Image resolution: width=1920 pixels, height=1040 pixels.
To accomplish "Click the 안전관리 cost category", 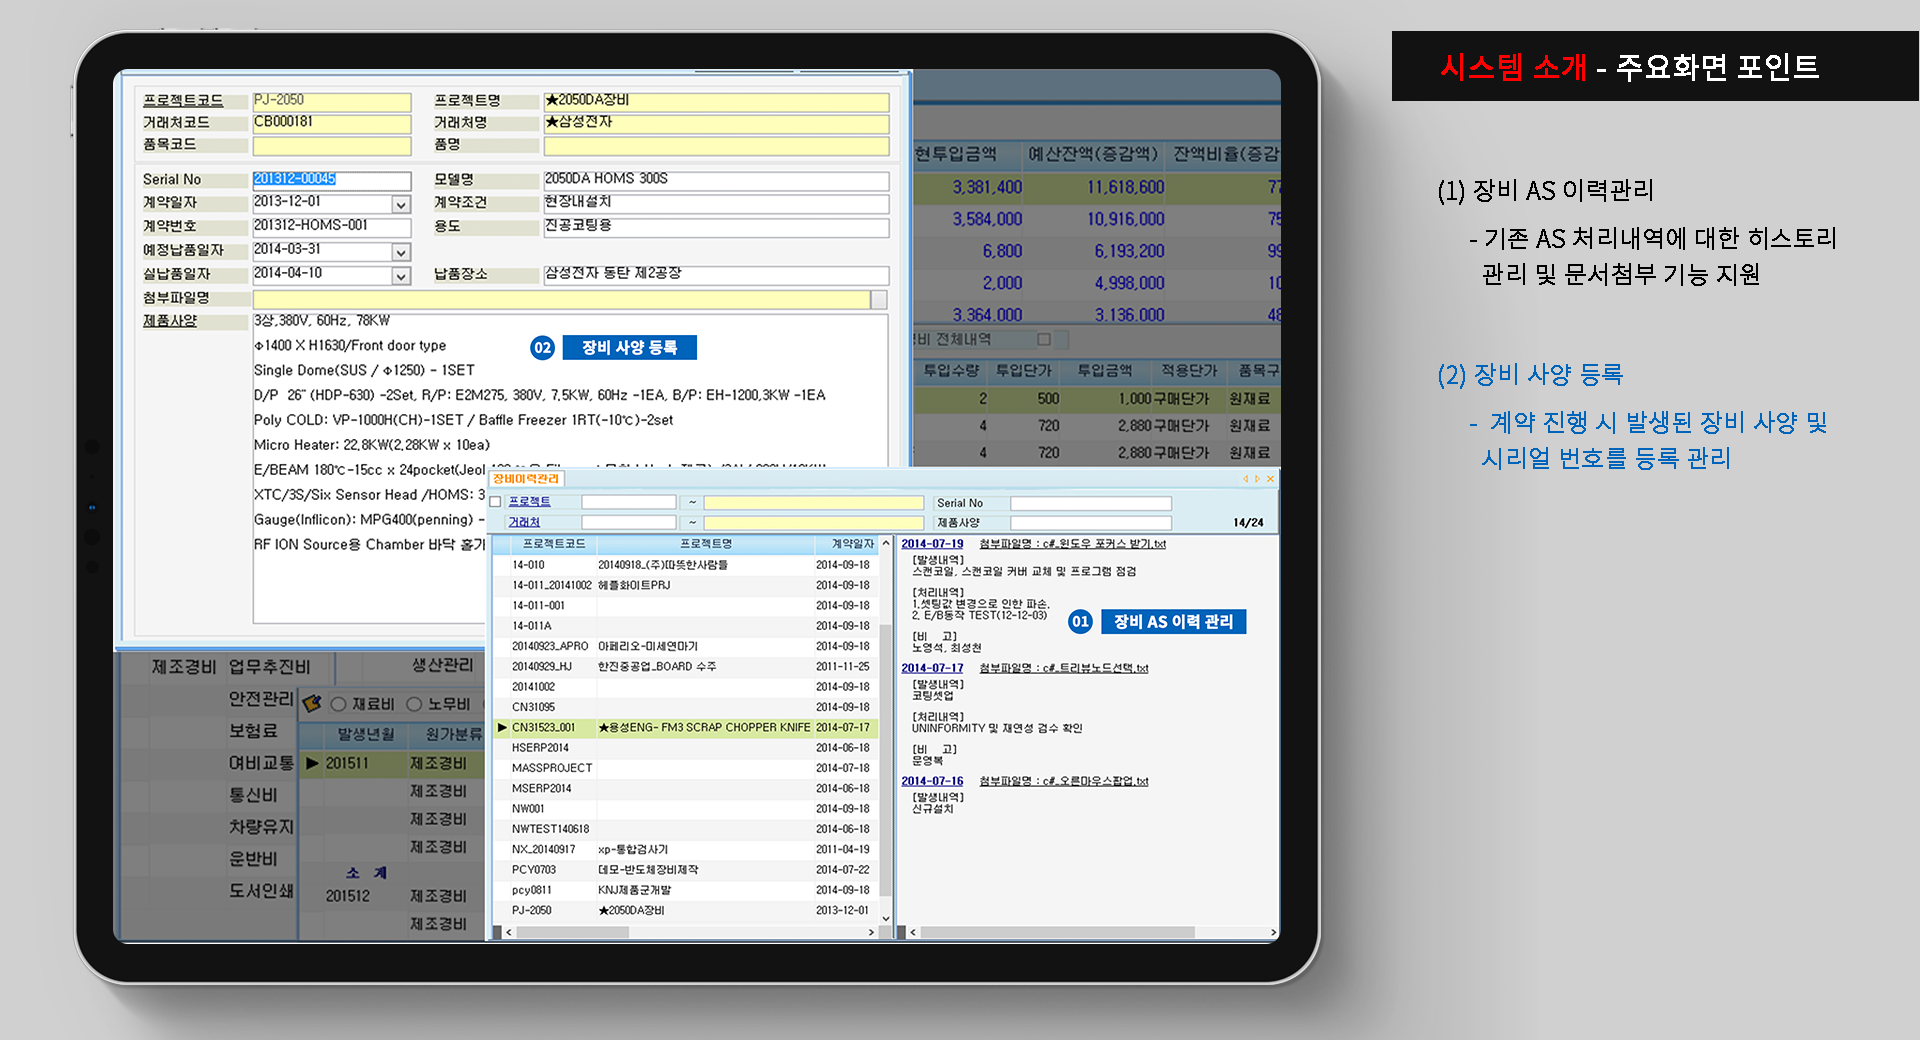I will pos(261,698).
